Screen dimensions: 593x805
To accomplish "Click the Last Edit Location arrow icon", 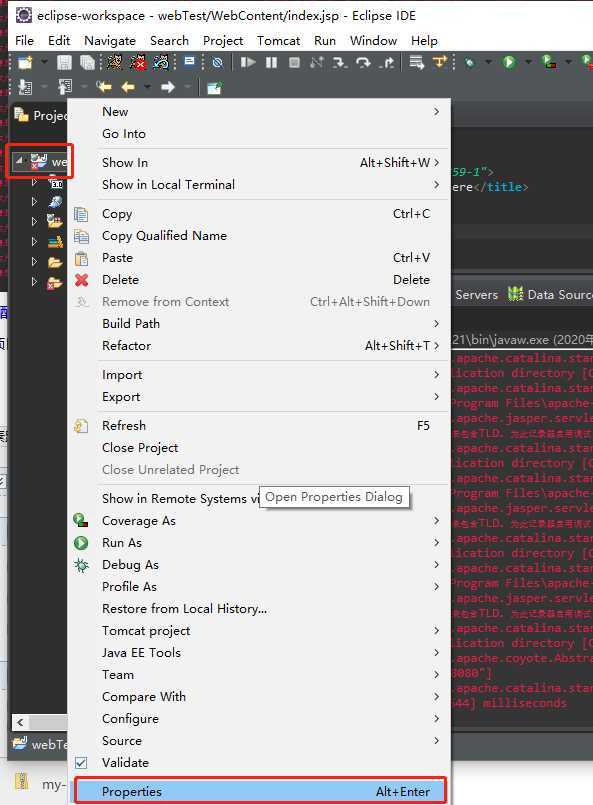I will (x=104, y=87).
